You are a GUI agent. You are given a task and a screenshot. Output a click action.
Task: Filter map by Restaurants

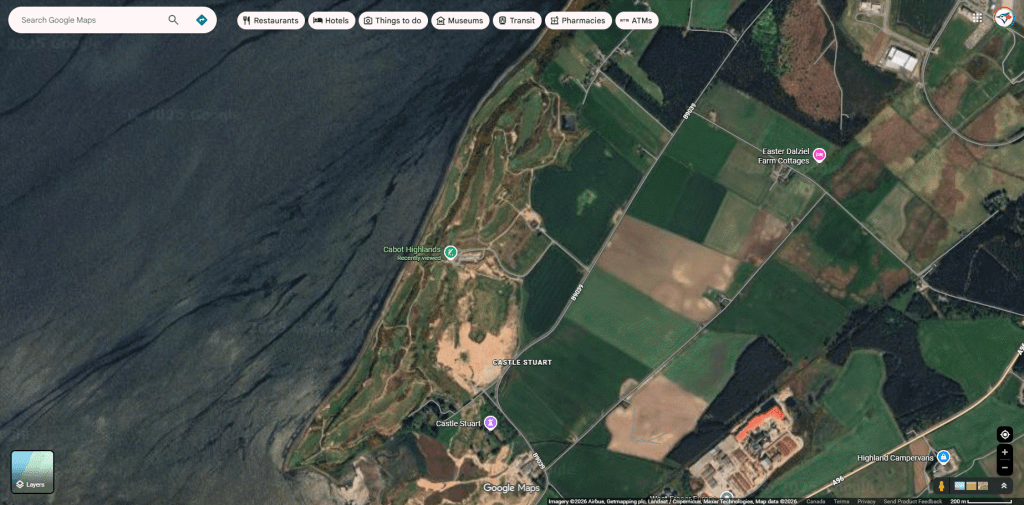(271, 20)
